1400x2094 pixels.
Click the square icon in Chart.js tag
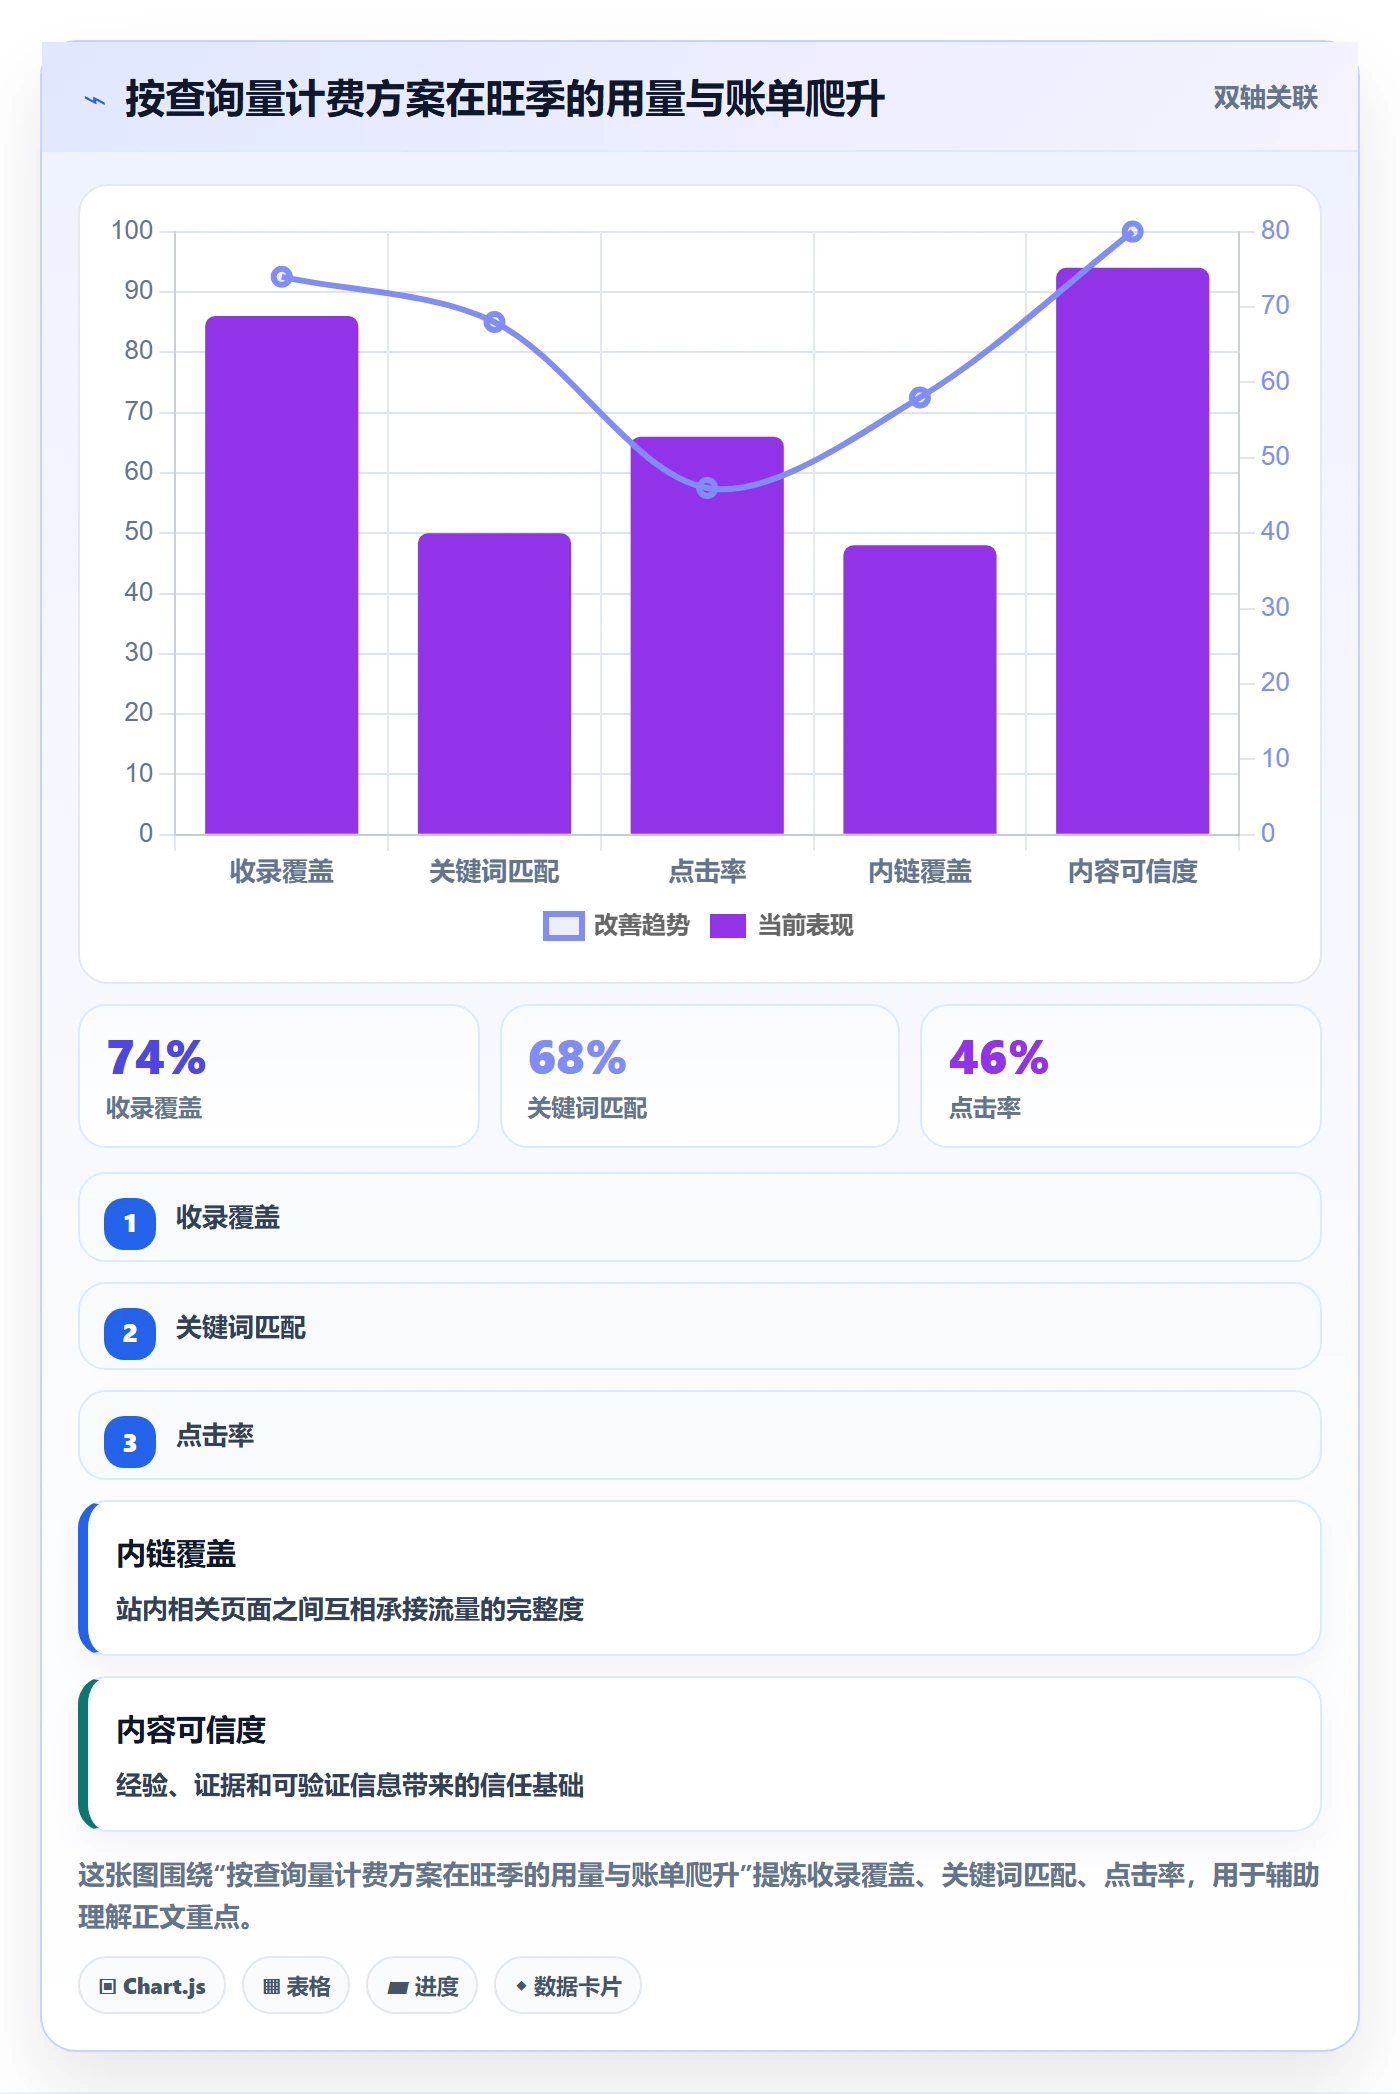point(108,1987)
